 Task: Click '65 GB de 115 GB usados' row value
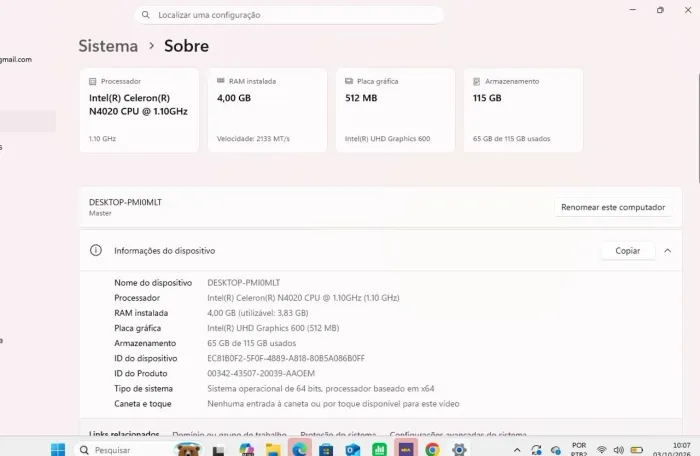click(x=251, y=343)
